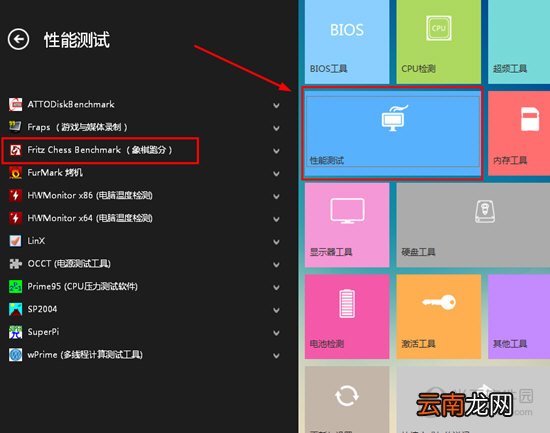Click Fraps (游戏与媒体录制) entry text

[x=78, y=127]
